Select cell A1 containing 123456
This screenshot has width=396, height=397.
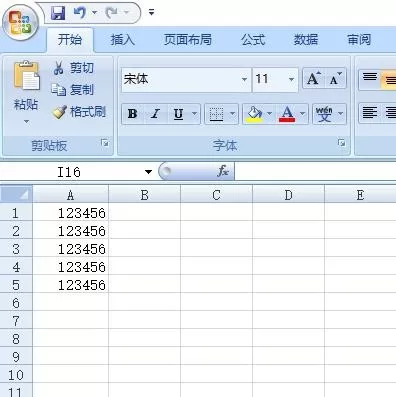[x=71, y=213]
